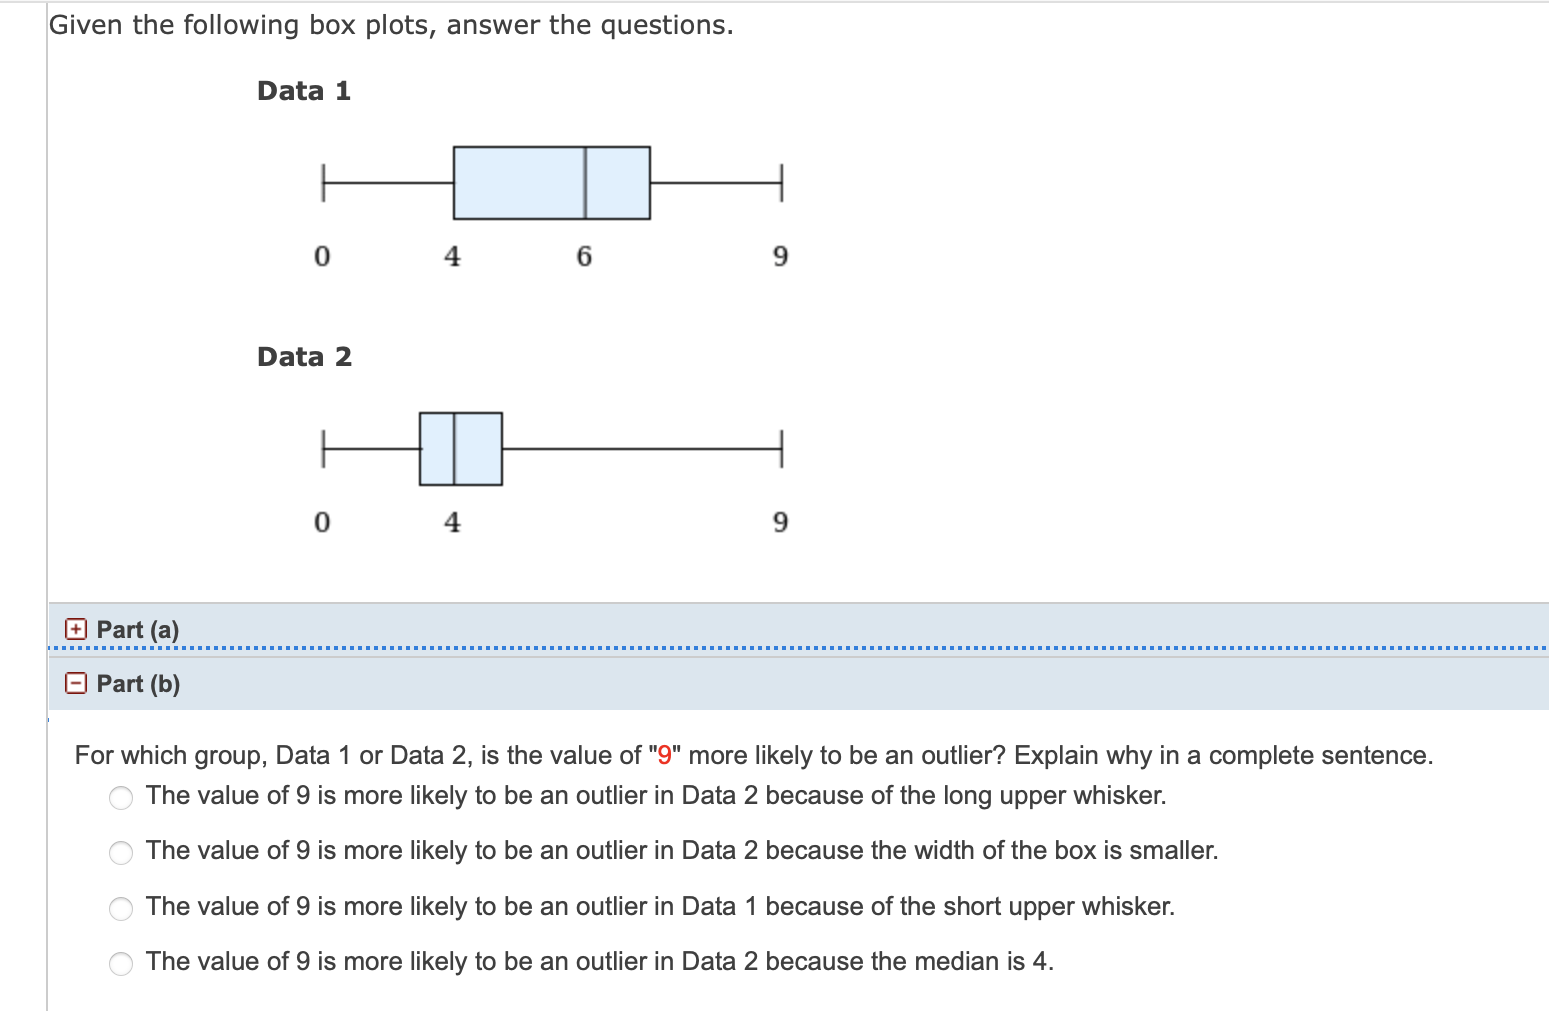This screenshot has height=1011, width=1549.
Task: Click the "9" axis label under Data 1
Action: click(x=781, y=256)
